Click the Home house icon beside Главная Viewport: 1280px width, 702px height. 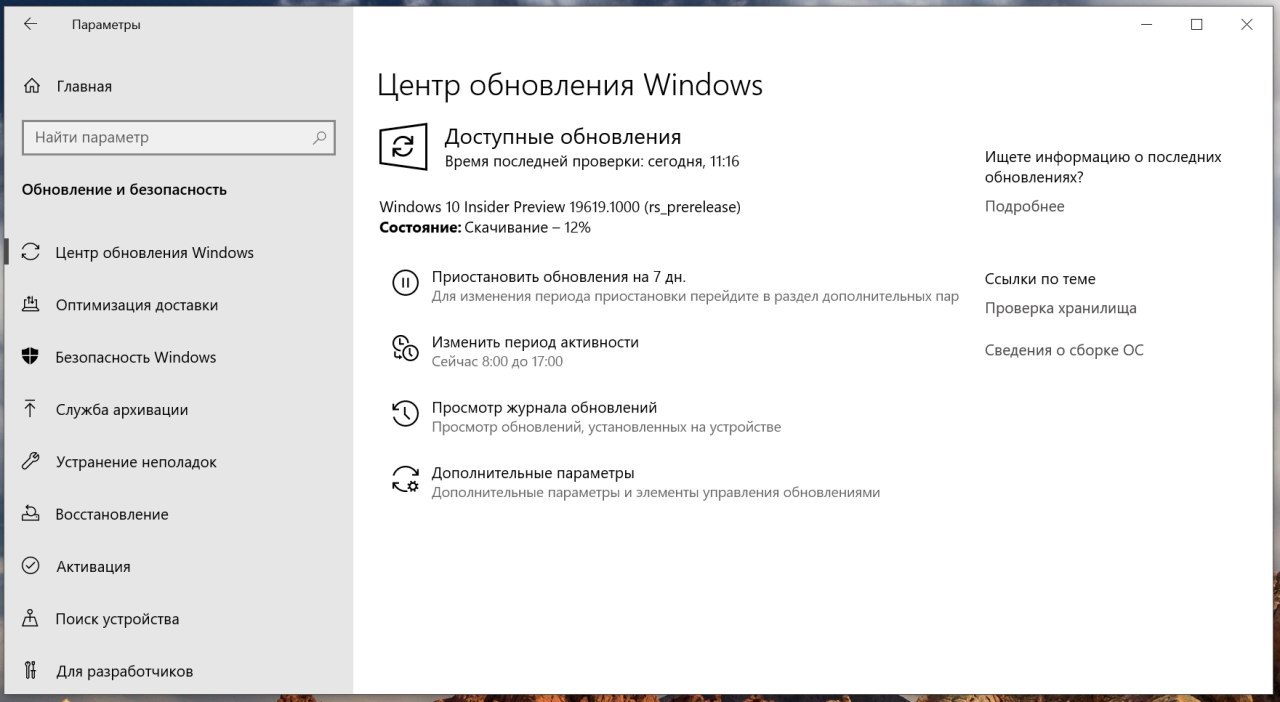(32, 86)
